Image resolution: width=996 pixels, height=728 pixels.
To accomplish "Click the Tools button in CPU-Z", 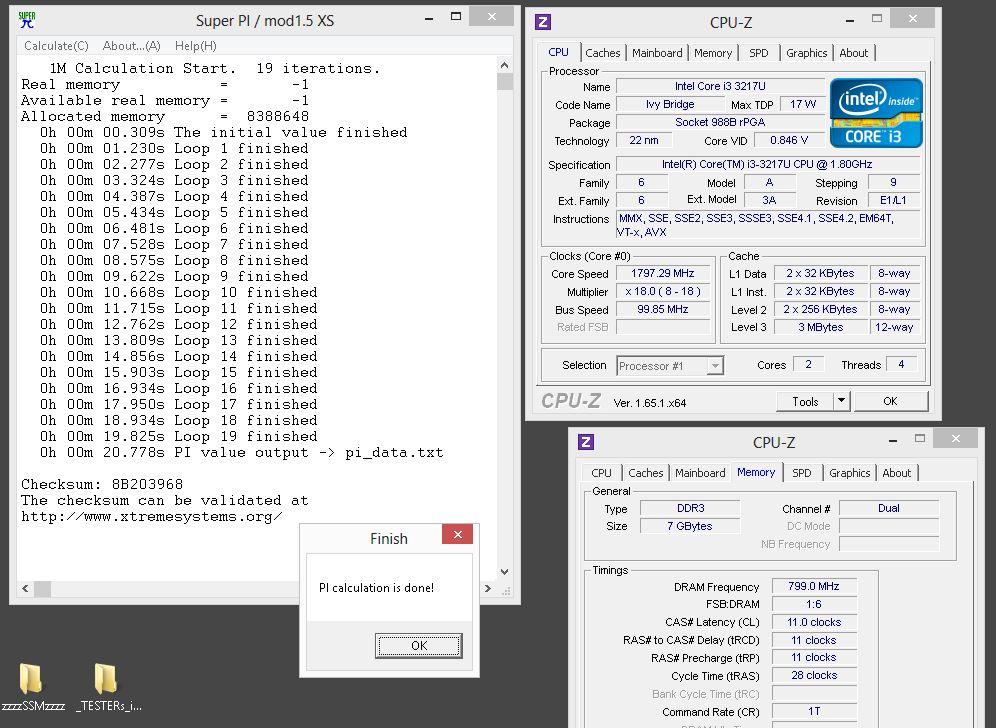I will pyautogui.click(x=805, y=401).
